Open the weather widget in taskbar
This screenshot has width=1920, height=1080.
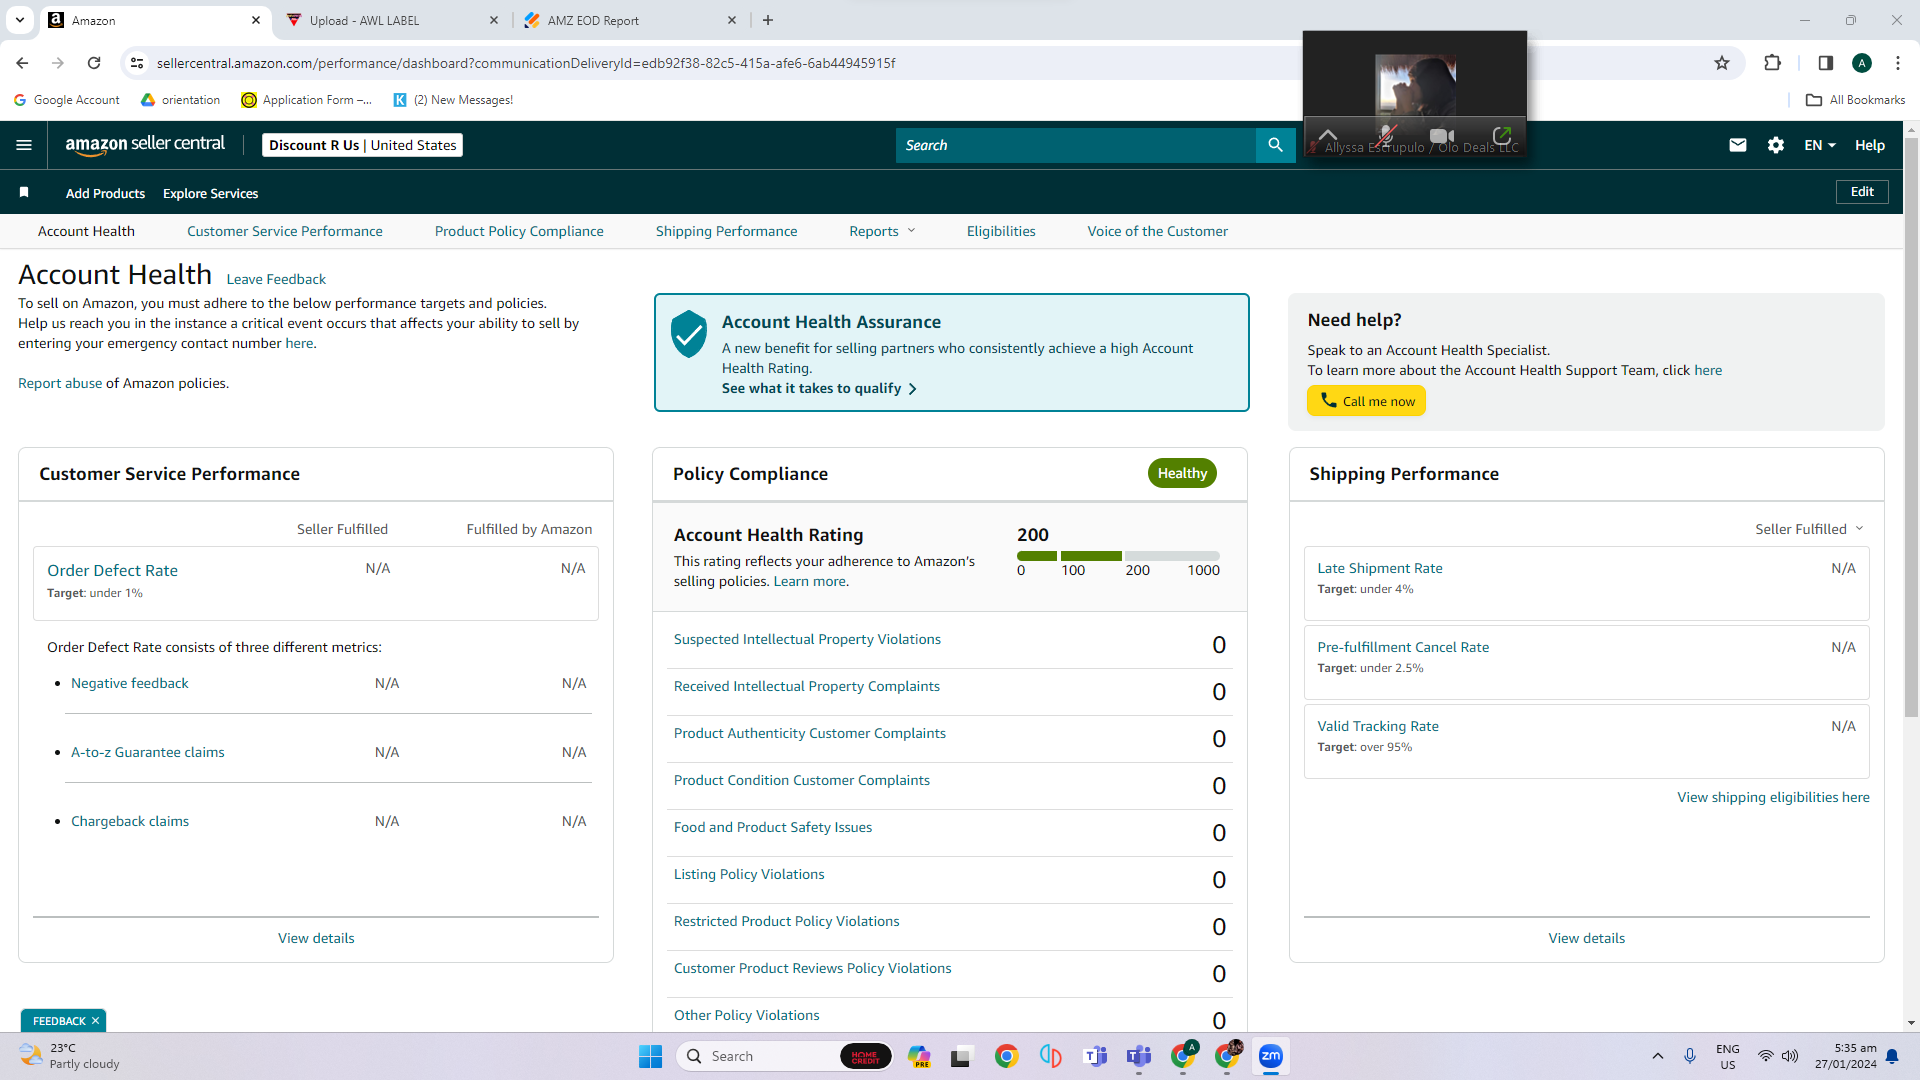click(68, 1056)
